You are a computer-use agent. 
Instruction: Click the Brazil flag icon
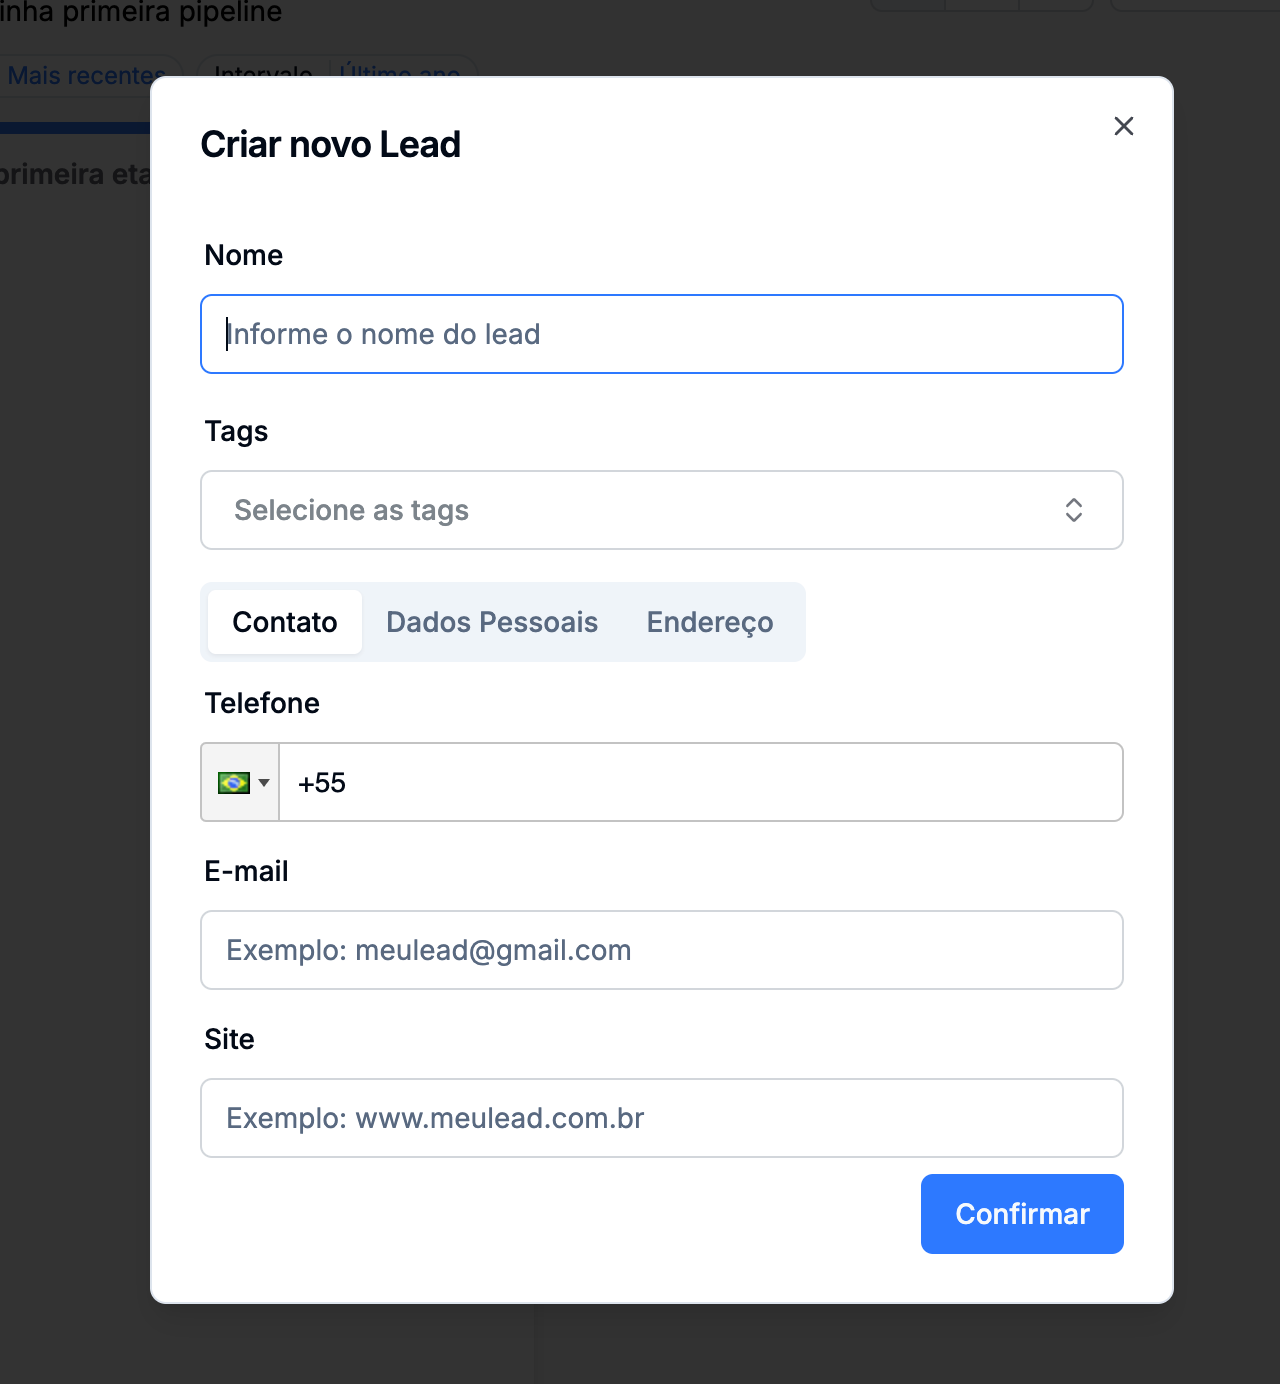(233, 782)
